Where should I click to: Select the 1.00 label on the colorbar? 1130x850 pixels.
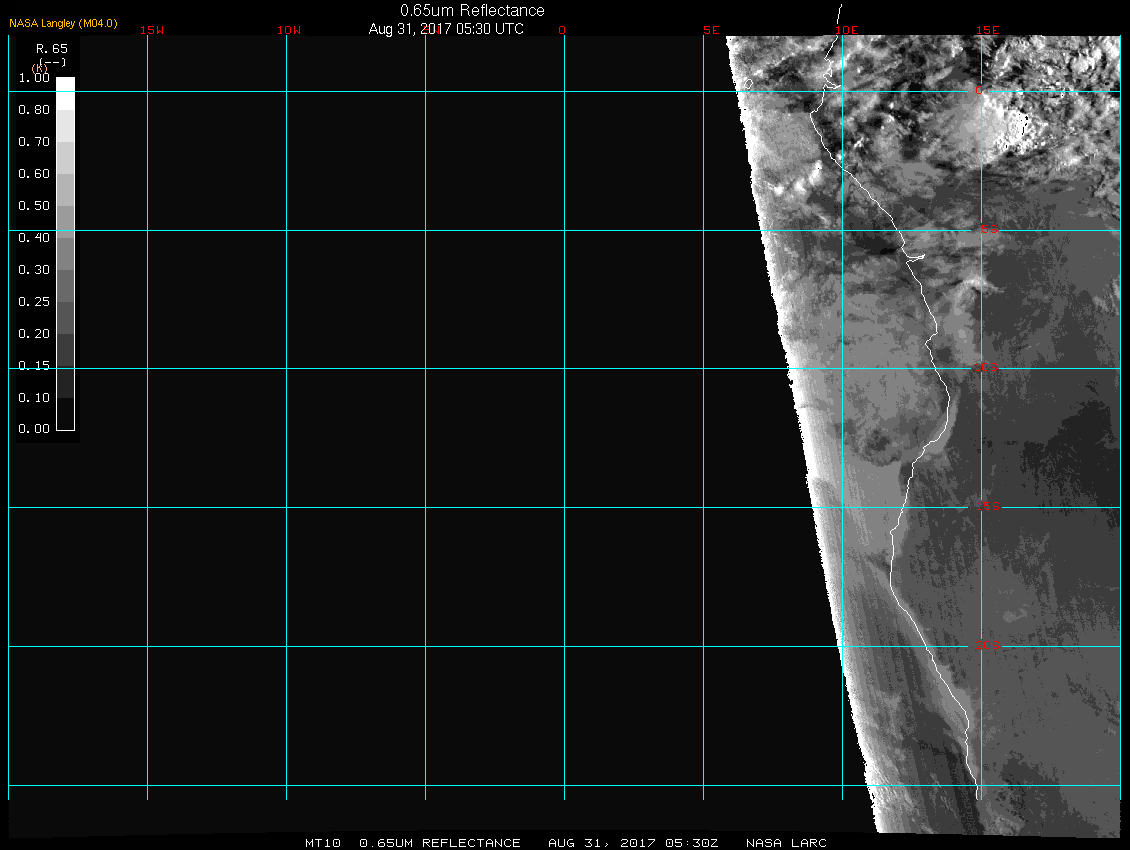(34, 78)
